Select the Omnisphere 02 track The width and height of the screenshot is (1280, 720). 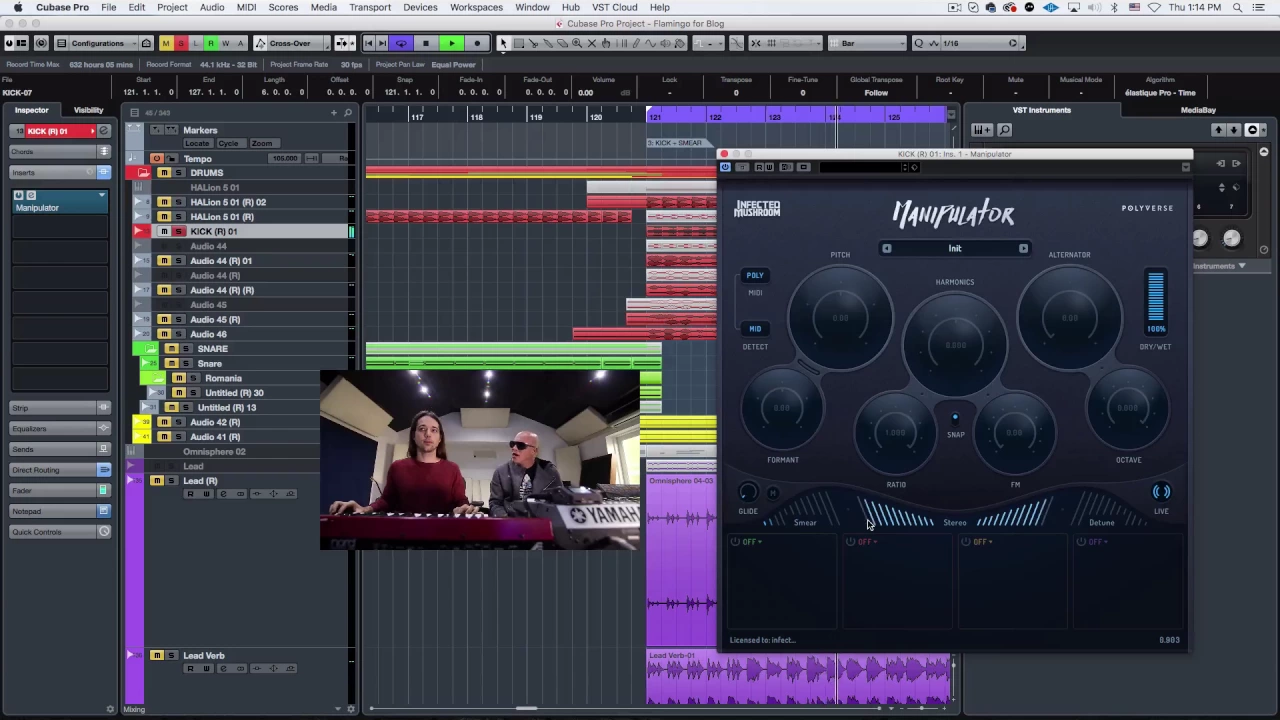[x=214, y=452]
